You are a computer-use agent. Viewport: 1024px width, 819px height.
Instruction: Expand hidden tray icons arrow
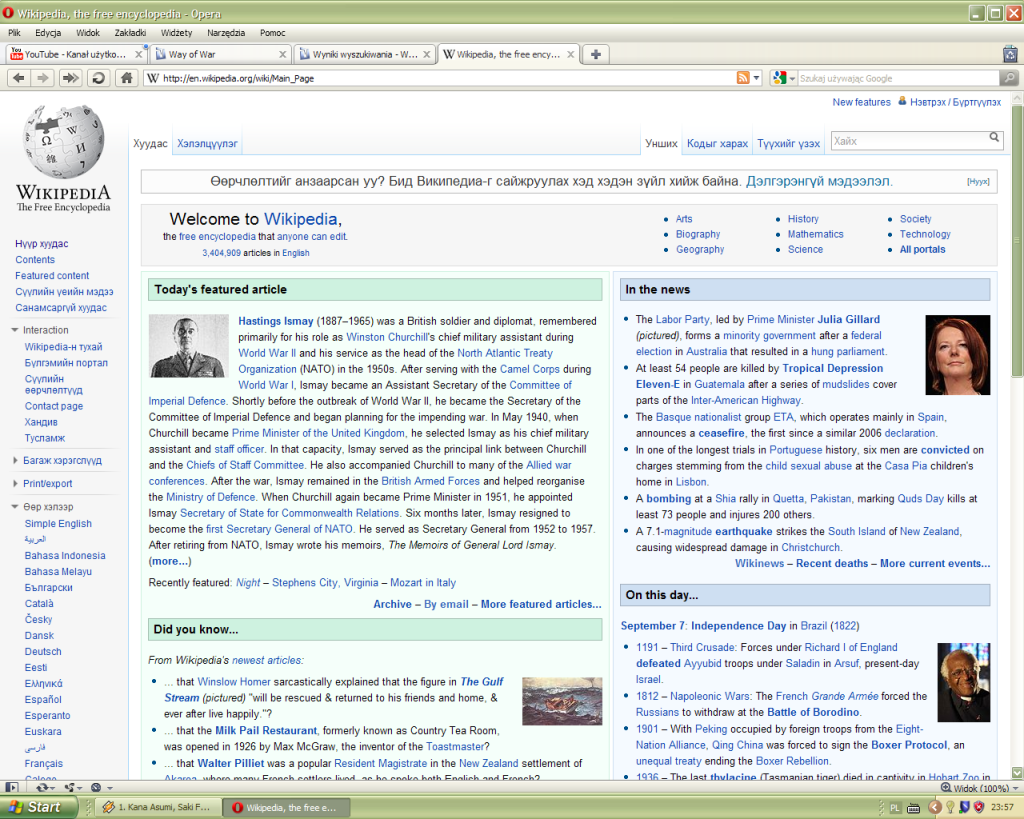[x=935, y=808]
